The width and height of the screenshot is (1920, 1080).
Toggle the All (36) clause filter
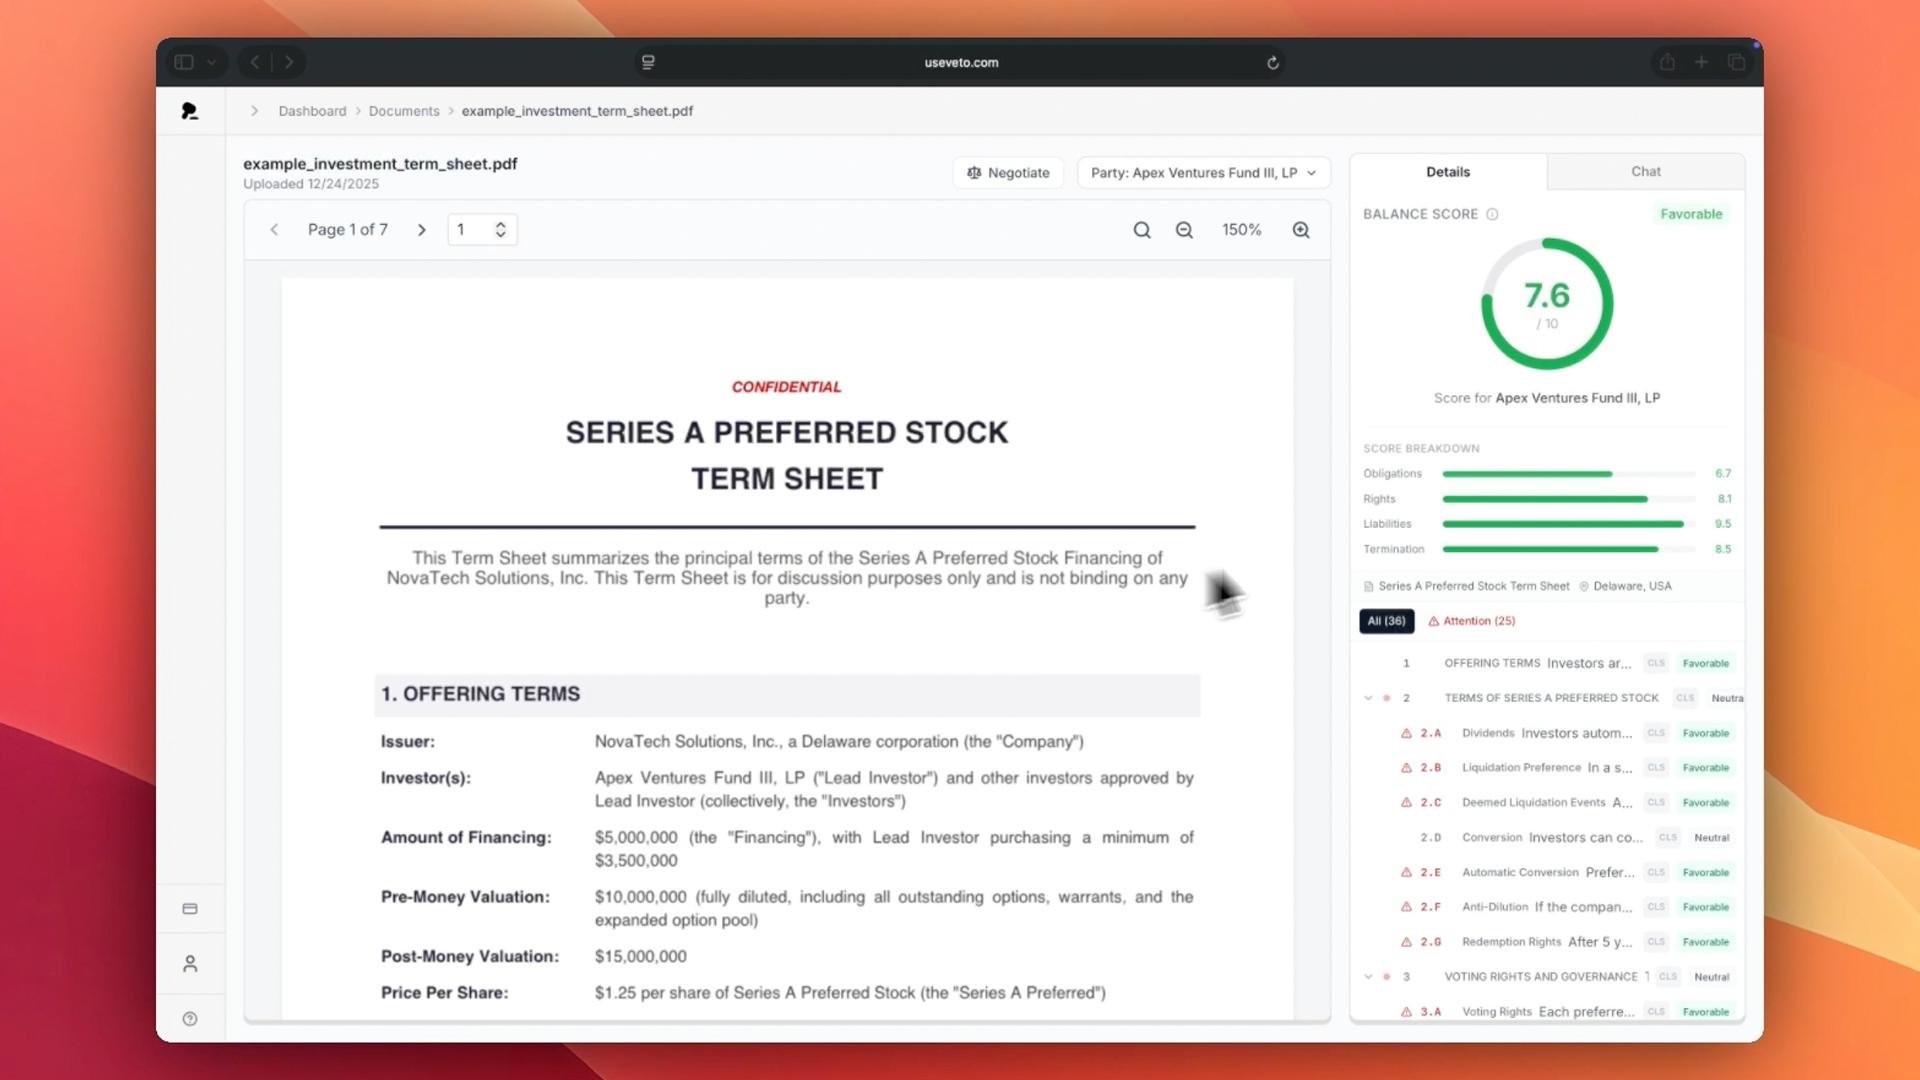pyautogui.click(x=1386, y=621)
